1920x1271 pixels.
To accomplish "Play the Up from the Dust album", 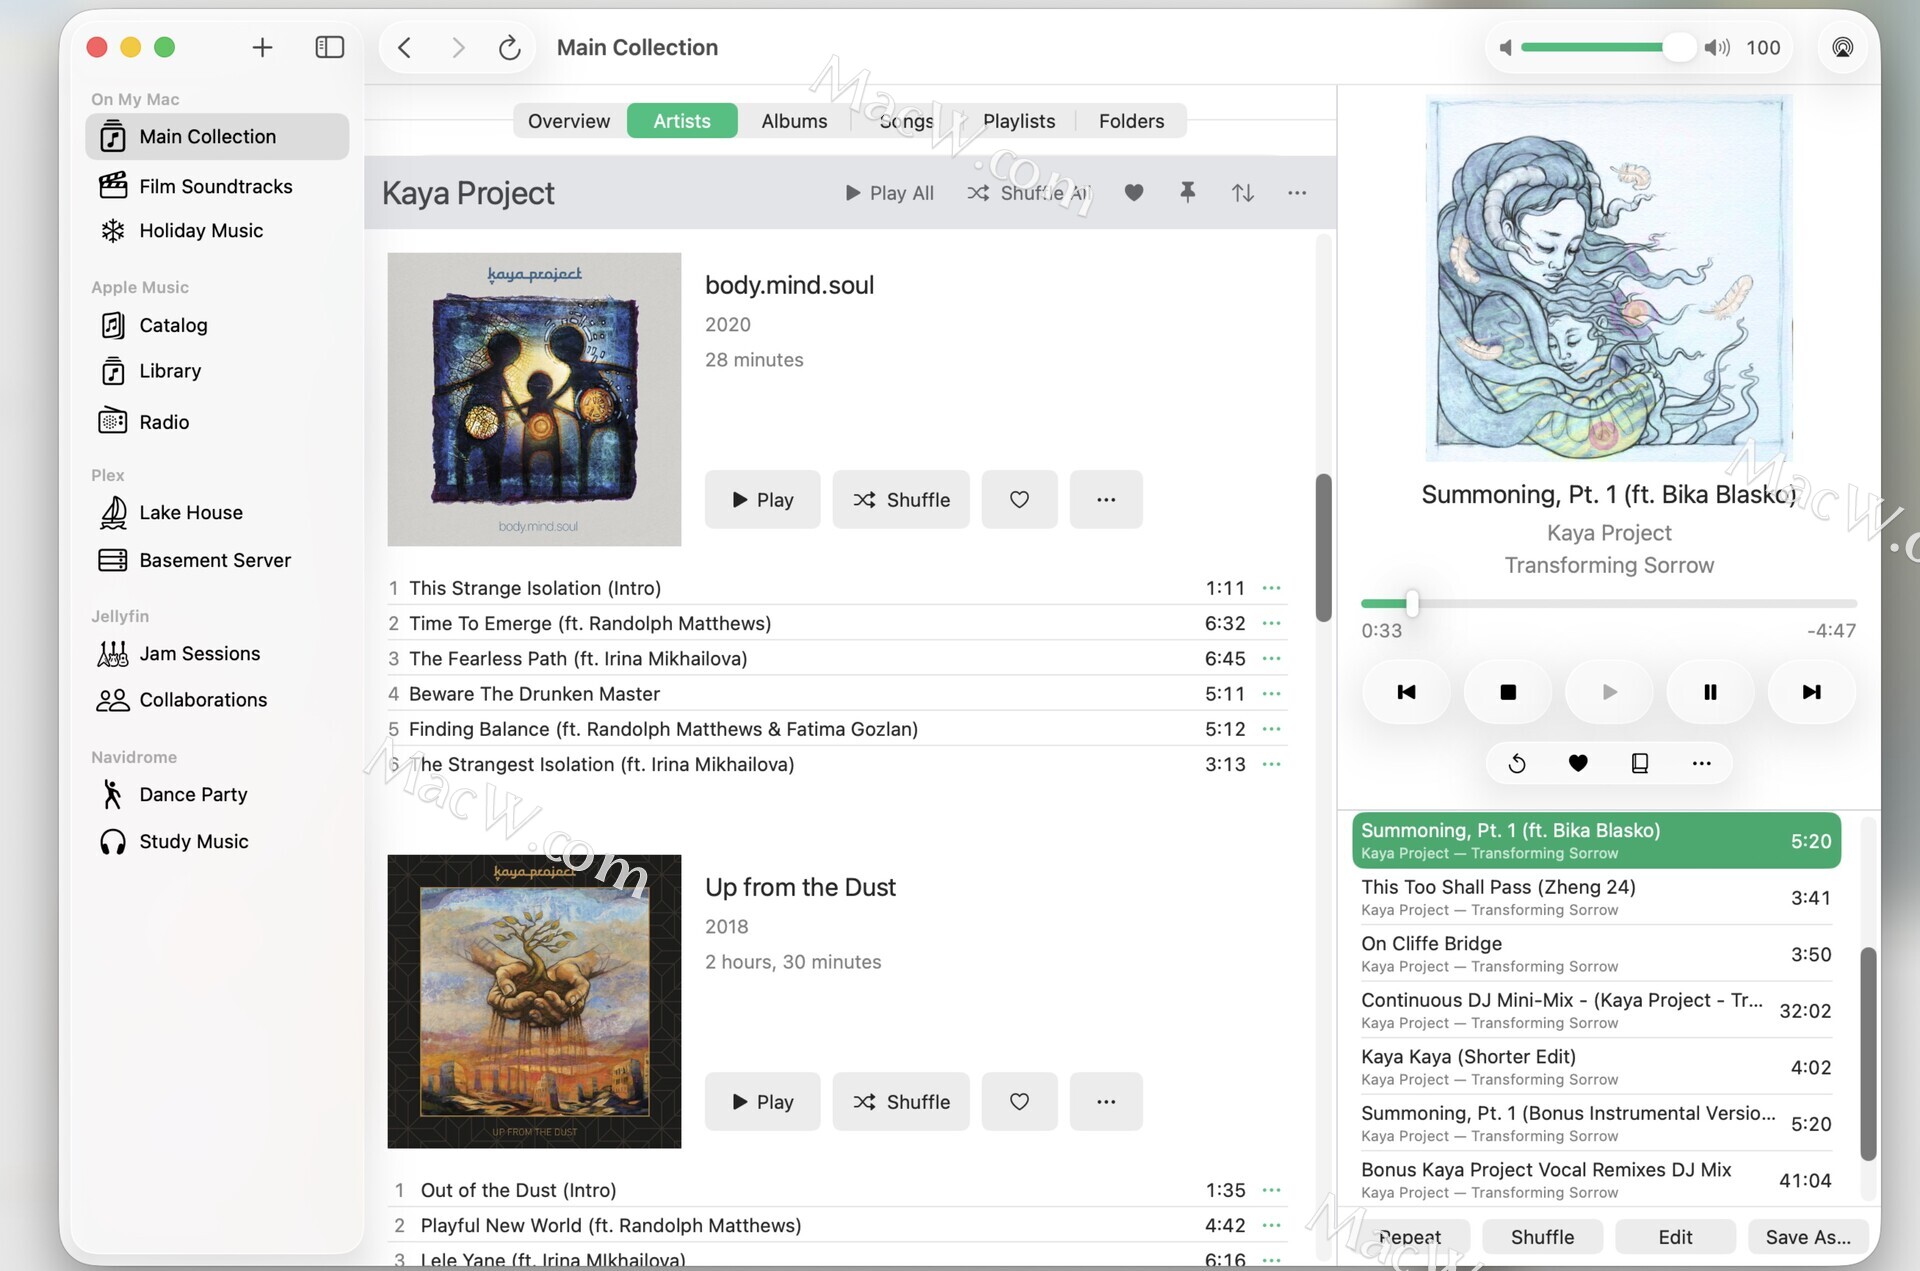I will [762, 1101].
